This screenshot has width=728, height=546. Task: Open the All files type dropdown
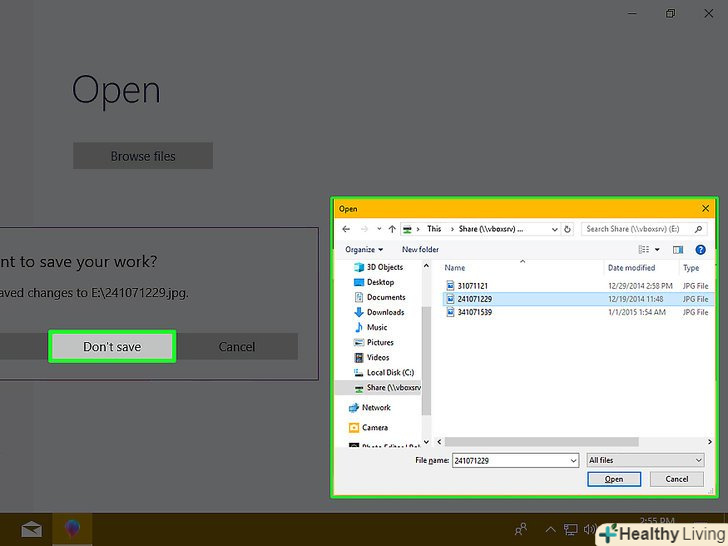tap(645, 460)
